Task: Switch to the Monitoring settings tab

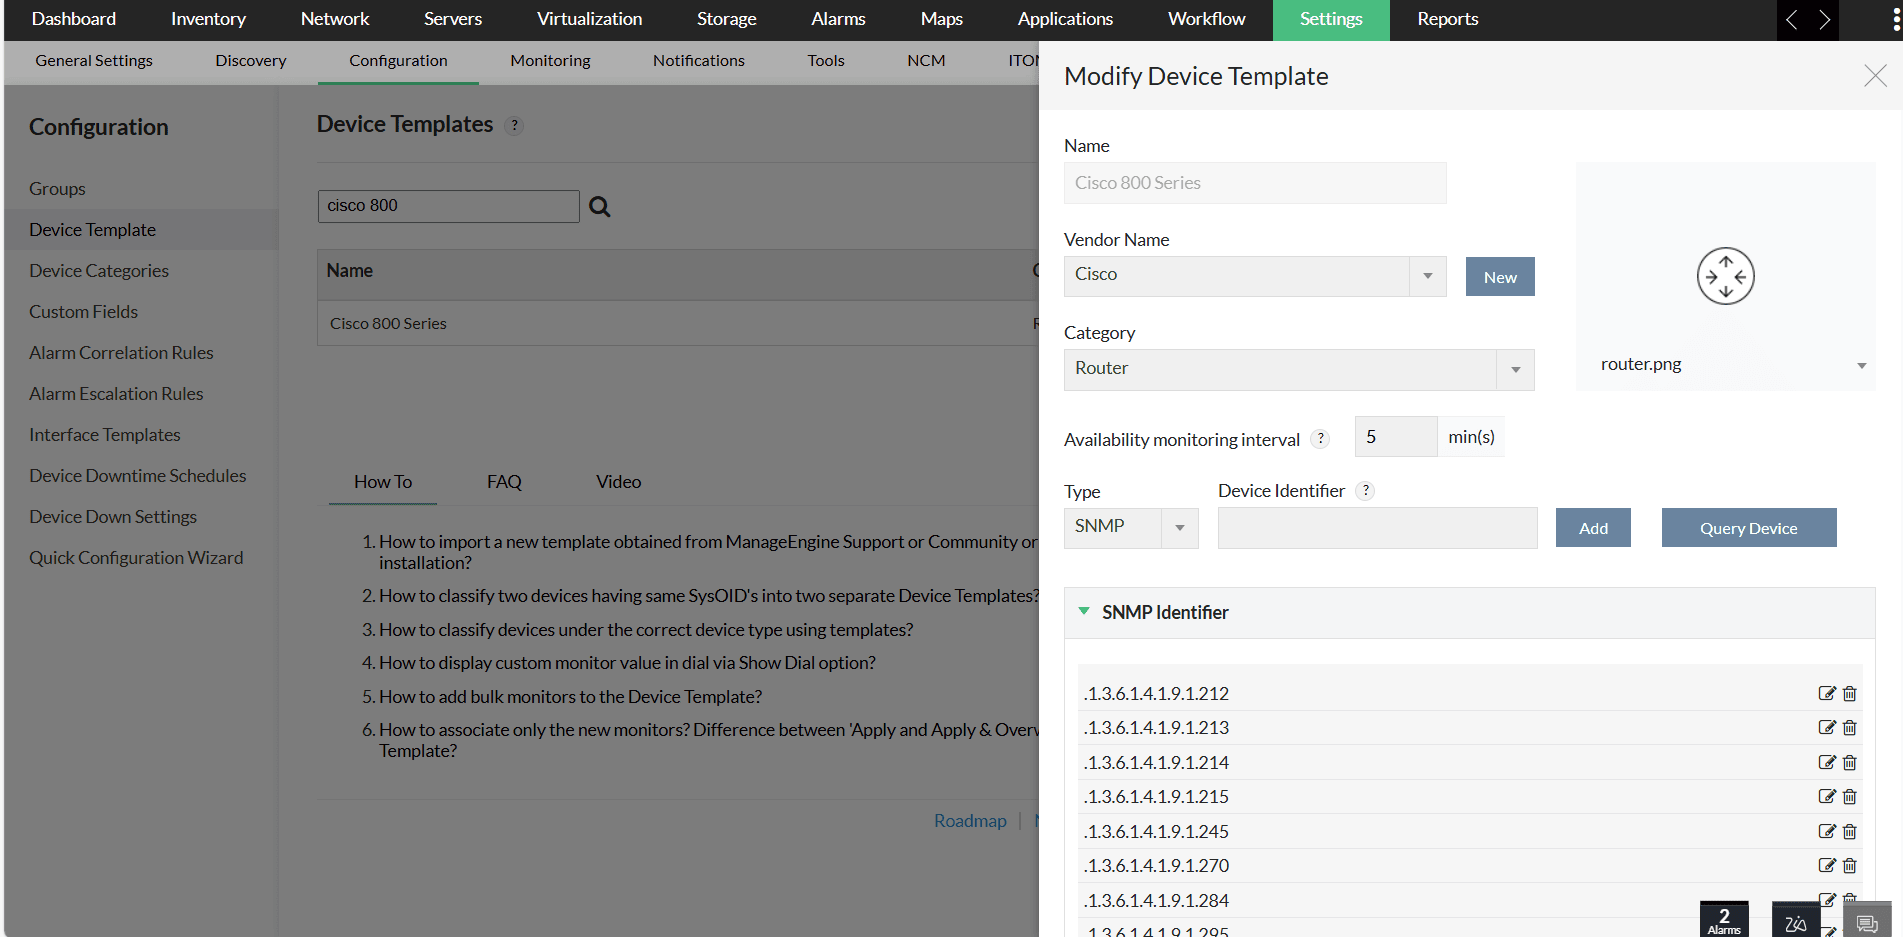Action: click(550, 61)
